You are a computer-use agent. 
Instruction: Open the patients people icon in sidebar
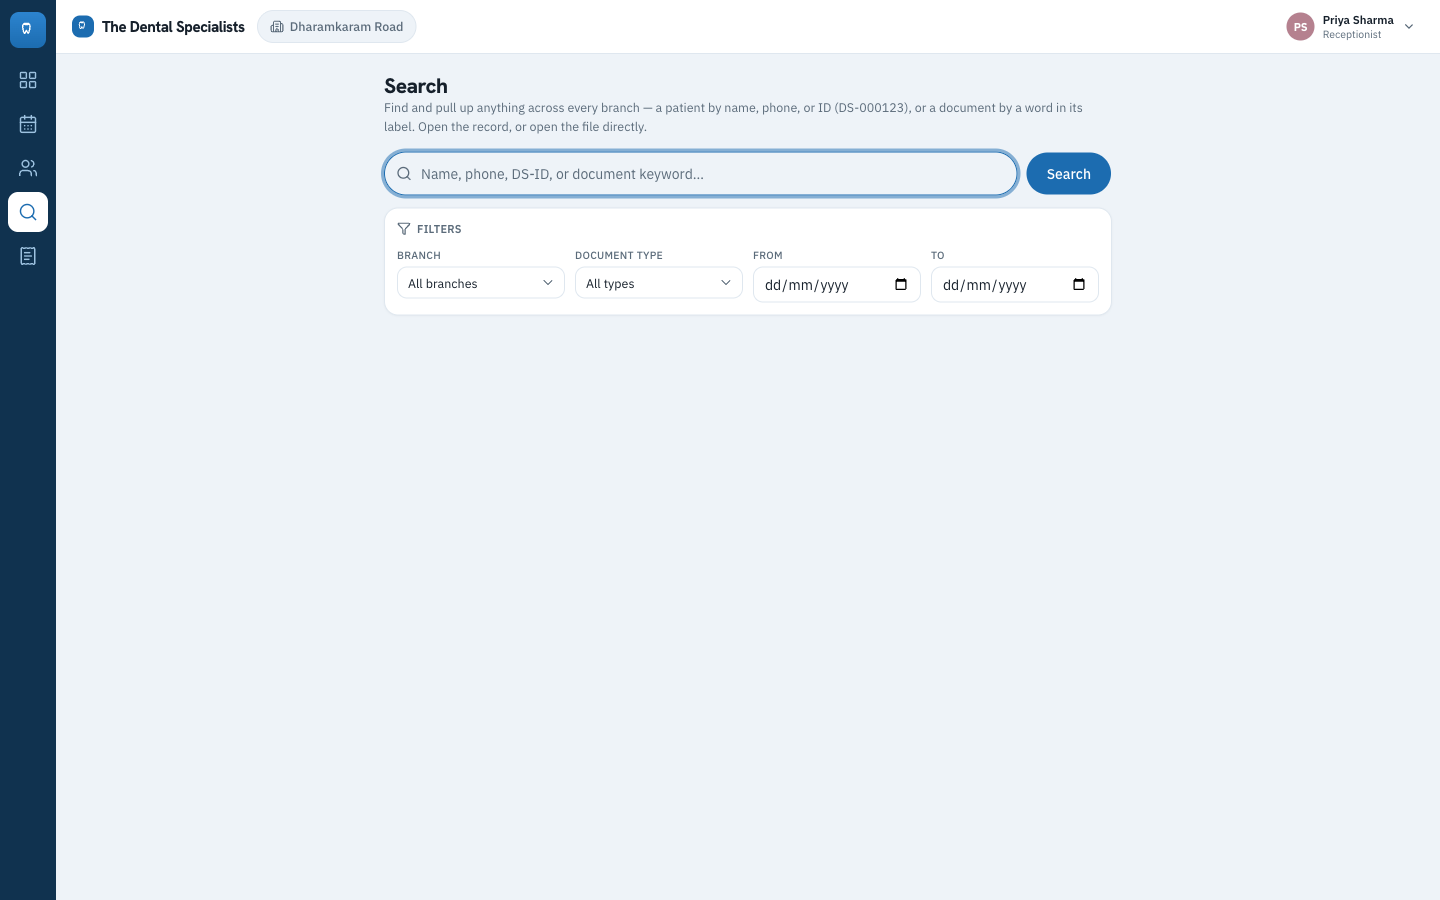tap(28, 168)
